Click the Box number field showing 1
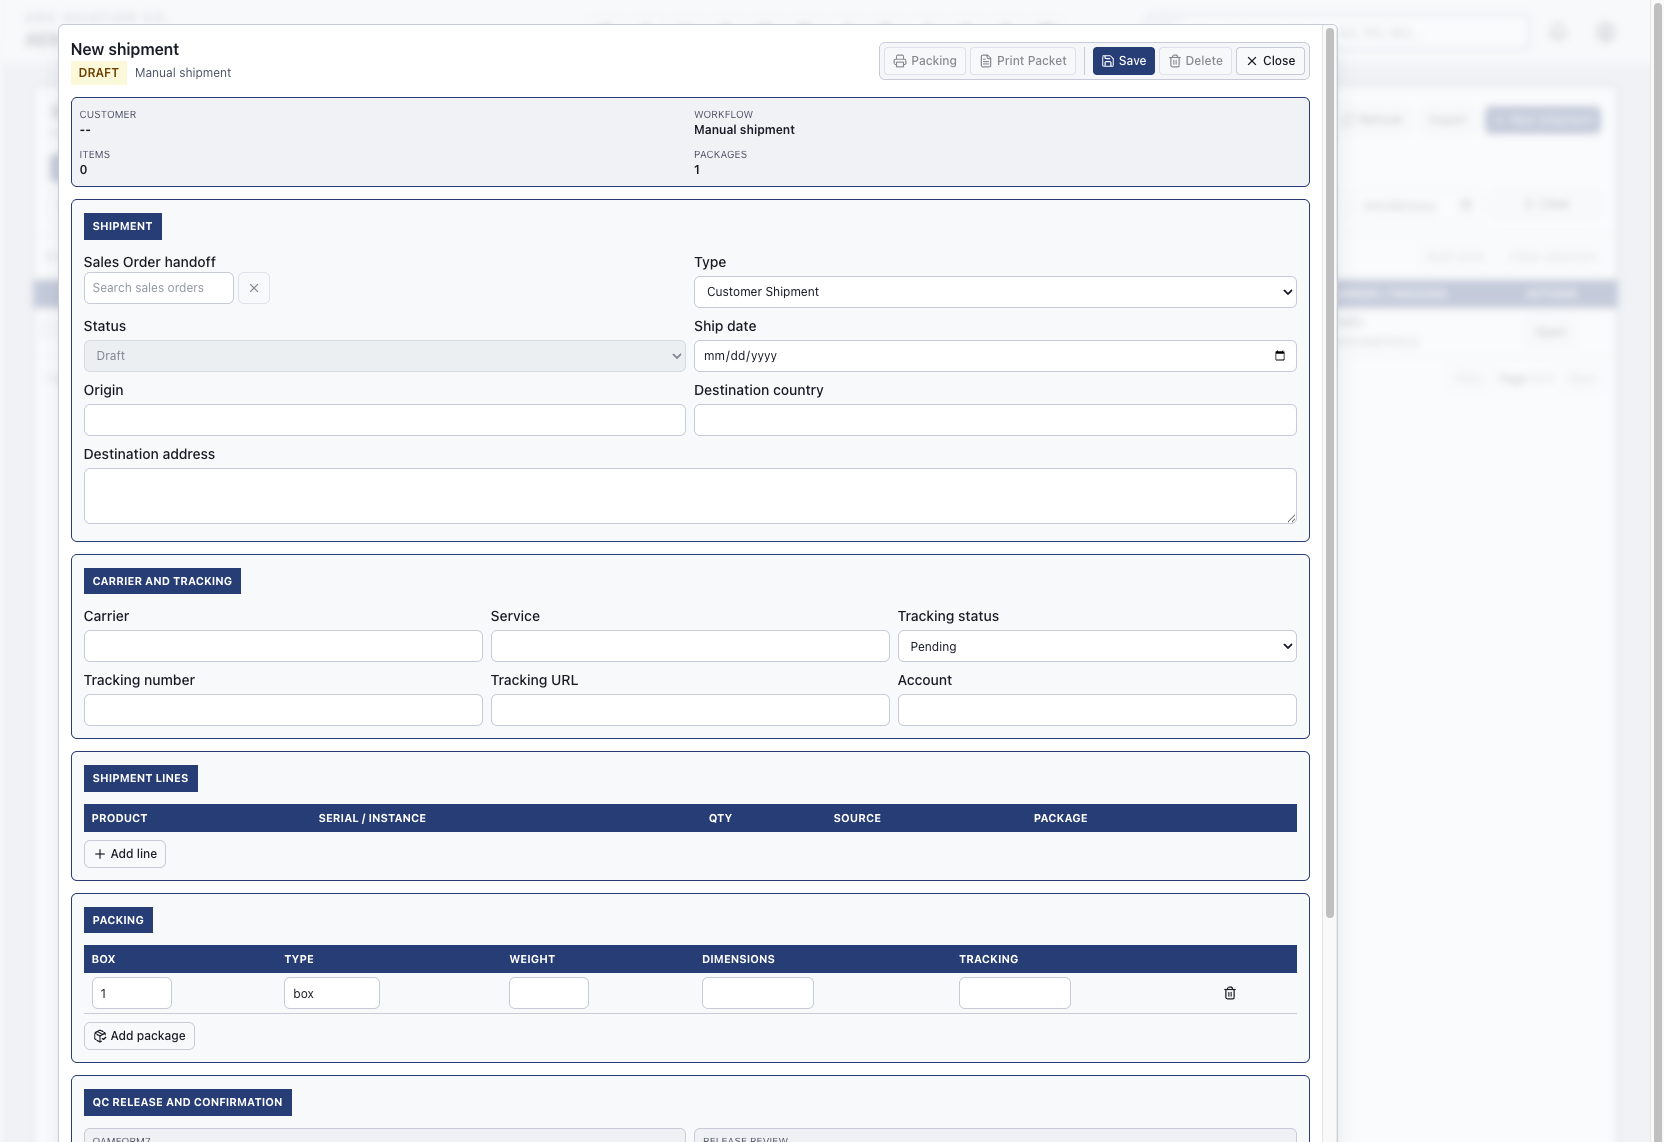The width and height of the screenshot is (1664, 1142). [132, 993]
